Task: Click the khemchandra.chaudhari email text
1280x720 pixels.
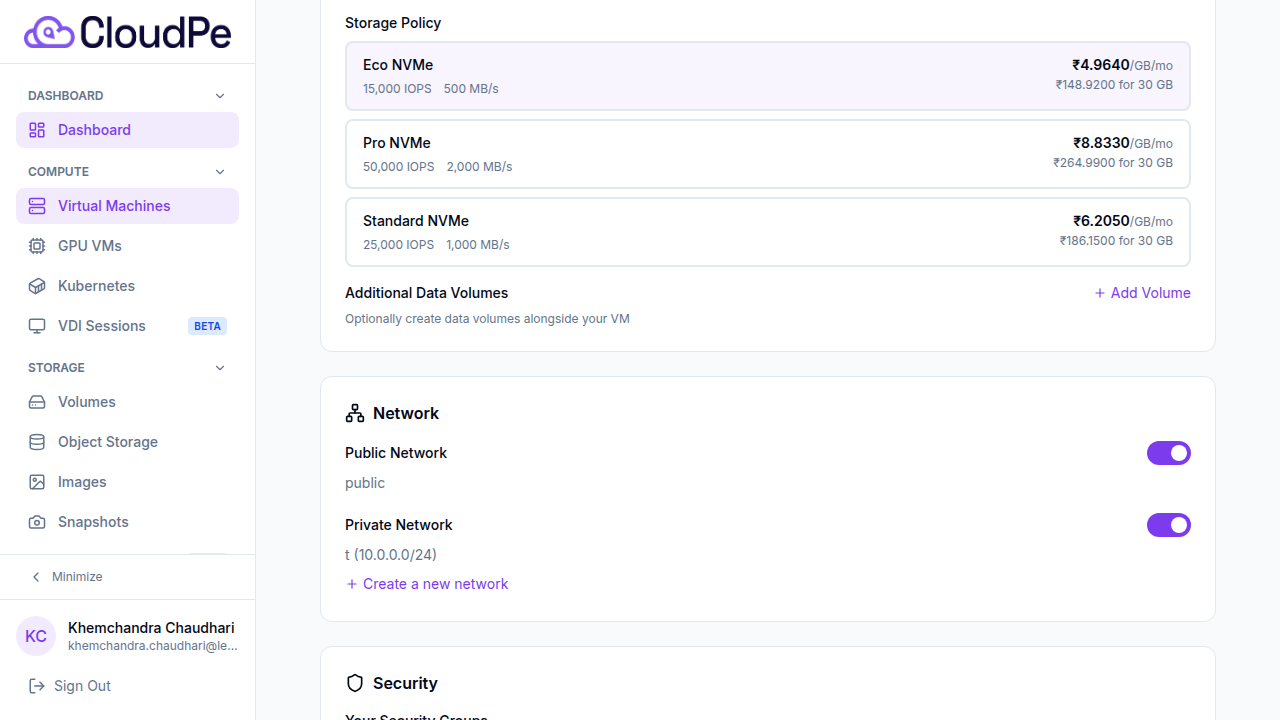Action: pyautogui.click(x=153, y=646)
